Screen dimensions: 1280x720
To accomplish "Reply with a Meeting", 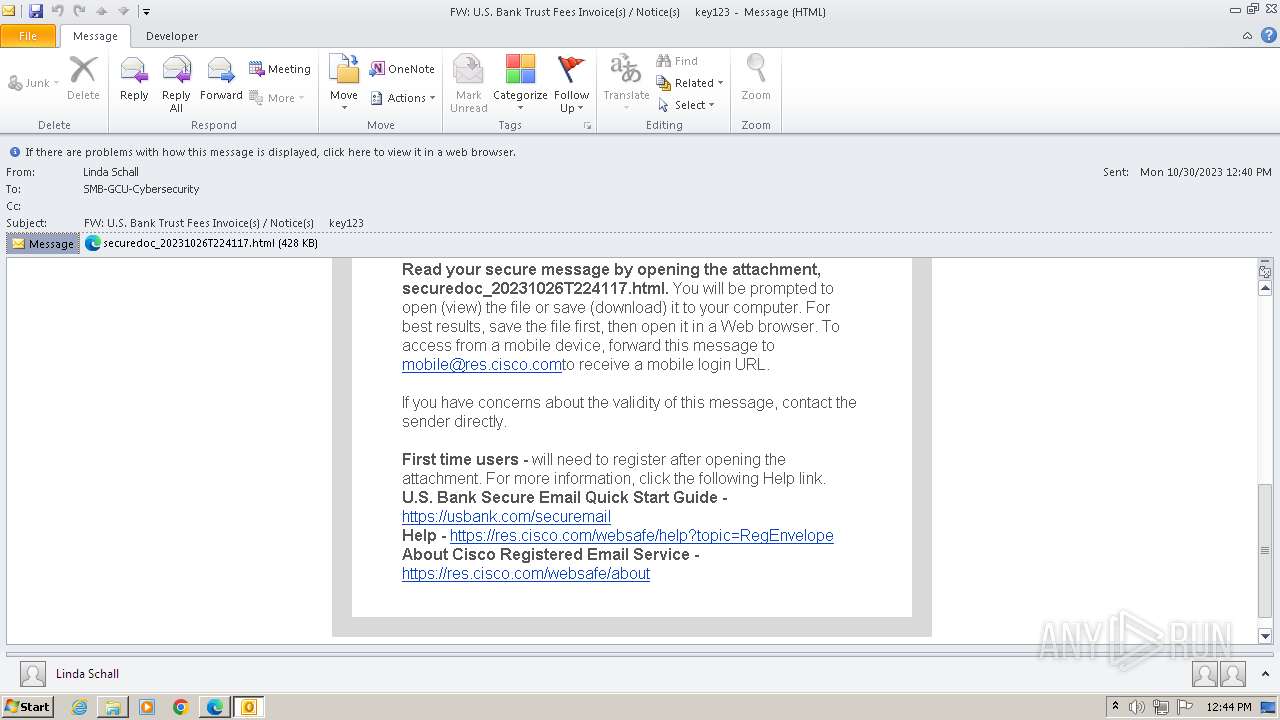I will tap(280, 69).
